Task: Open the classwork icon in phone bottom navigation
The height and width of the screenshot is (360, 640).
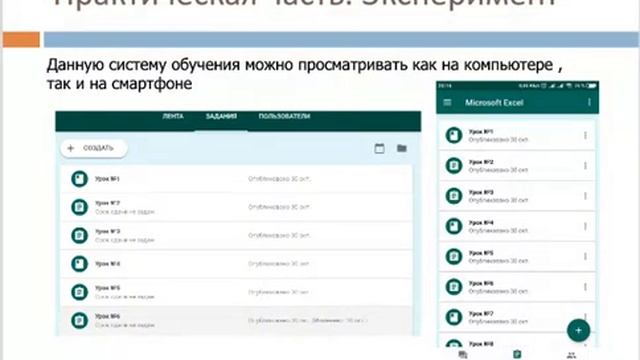Action: click(x=517, y=355)
